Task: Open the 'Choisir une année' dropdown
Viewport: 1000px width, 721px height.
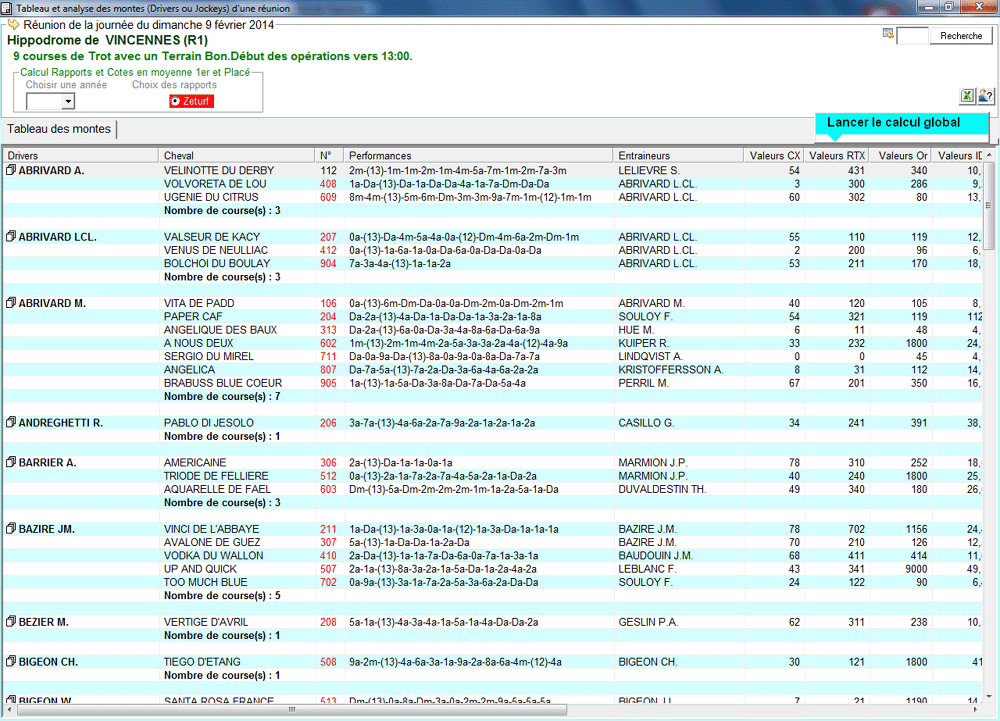Action: 68,102
